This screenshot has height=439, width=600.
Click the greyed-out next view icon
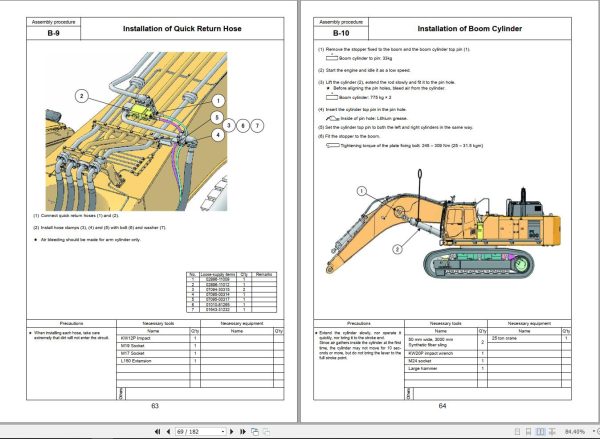(x=267, y=431)
